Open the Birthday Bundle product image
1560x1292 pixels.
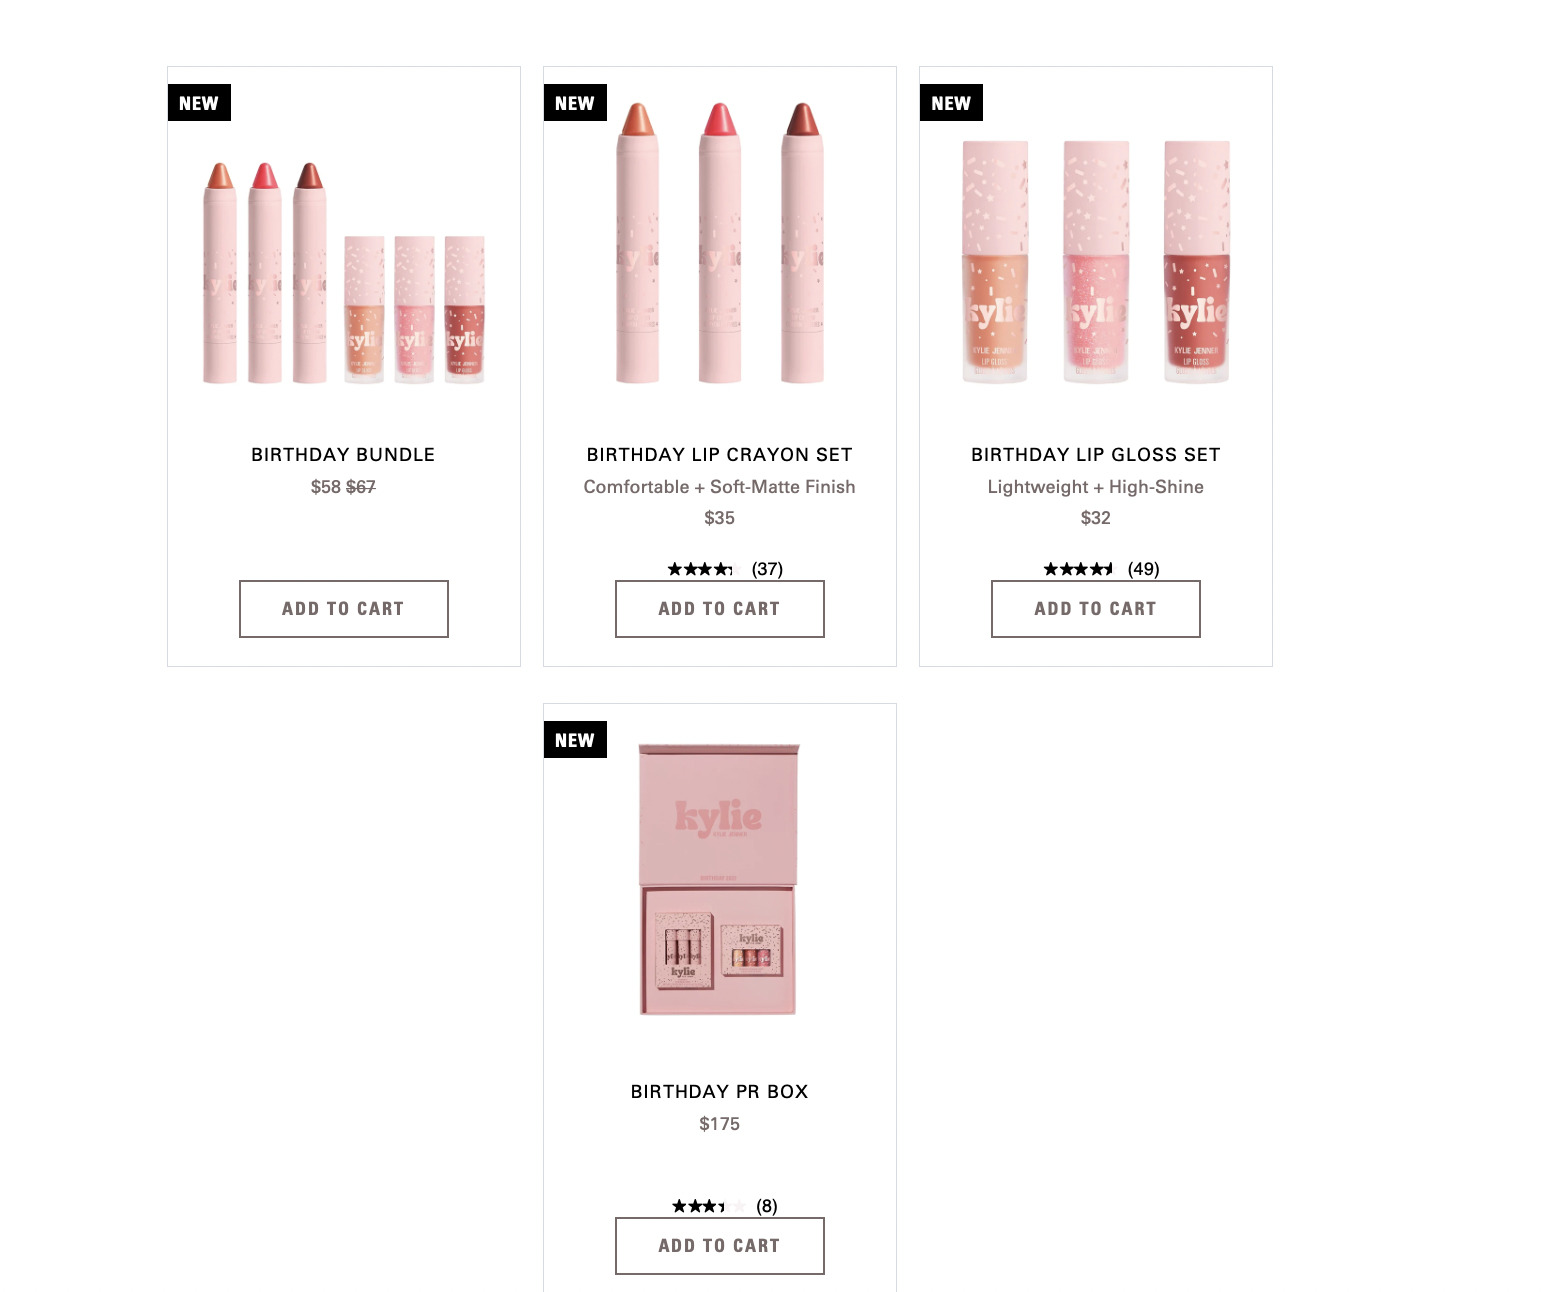(343, 272)
